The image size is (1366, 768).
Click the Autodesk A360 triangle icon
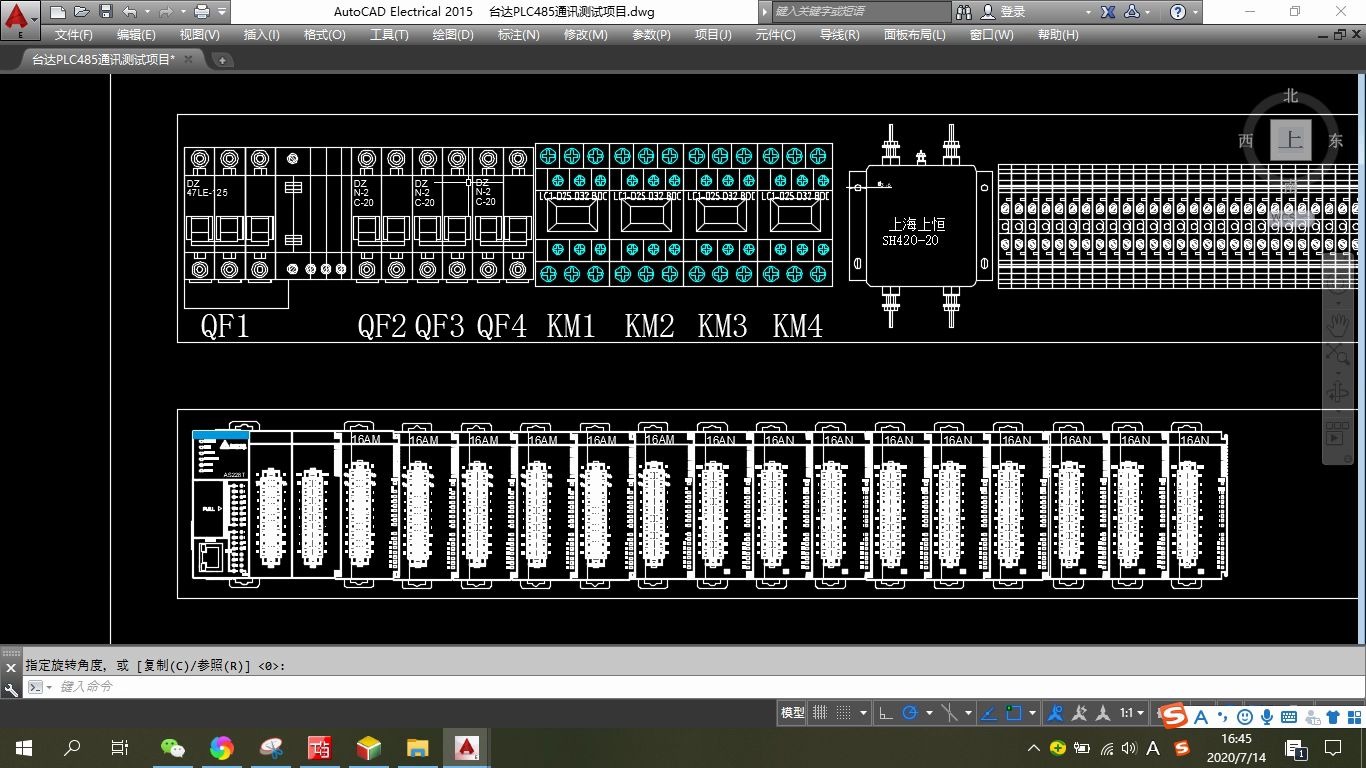tap(1132, 12)
